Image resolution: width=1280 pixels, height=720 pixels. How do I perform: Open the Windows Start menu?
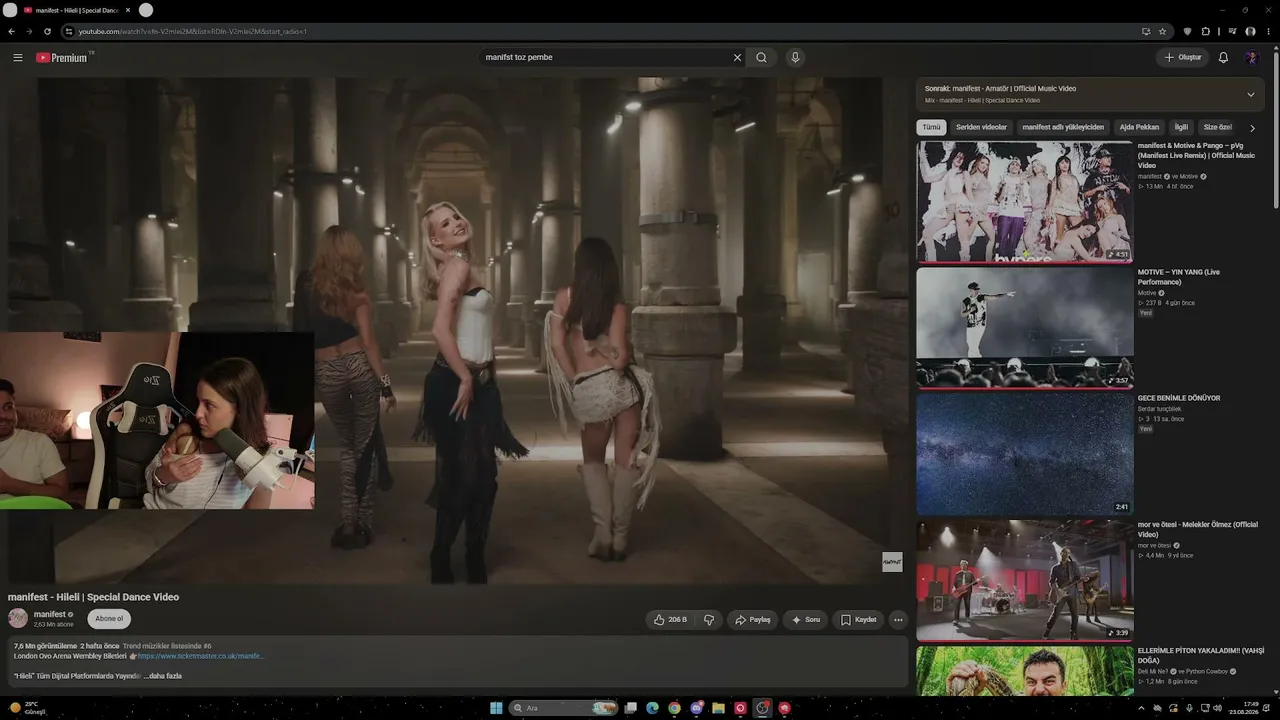pyautogui.click(x=495, y=708)
